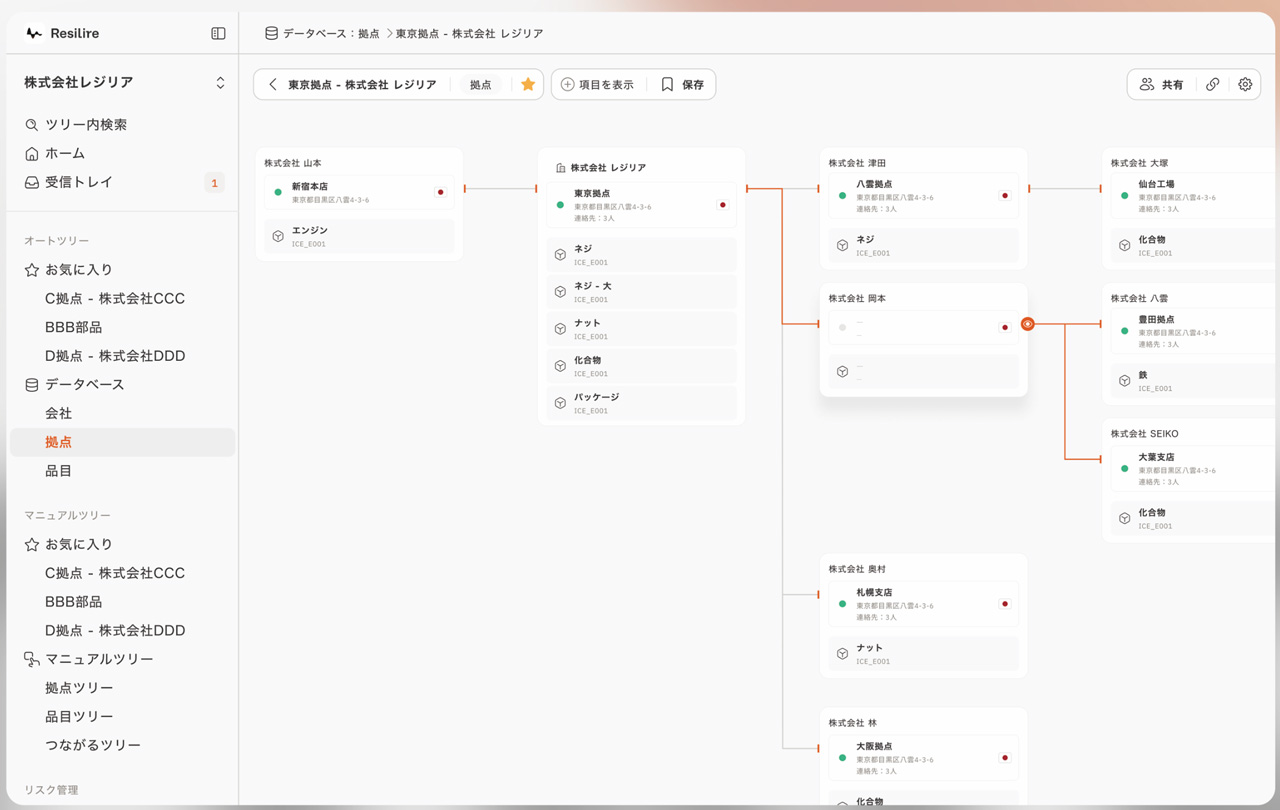Click red status dot on 新宿本店
This screenshot has height=810, width=1280.
point(440,192)
